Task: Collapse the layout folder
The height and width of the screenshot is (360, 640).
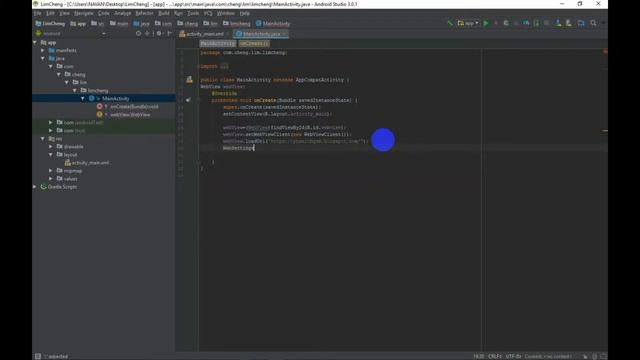Action: click(x=51, y=155)
